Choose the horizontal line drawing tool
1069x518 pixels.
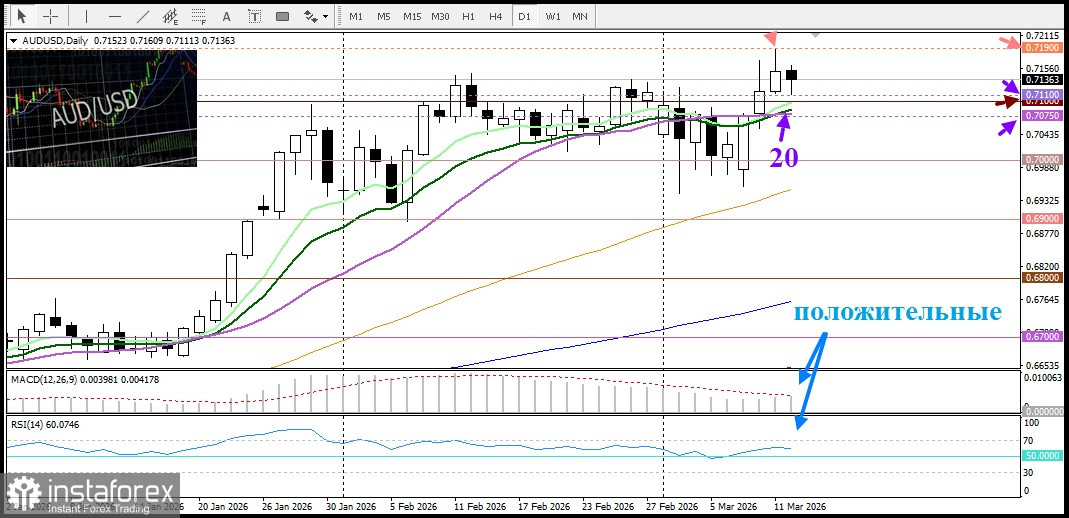(x=115, y=16)
